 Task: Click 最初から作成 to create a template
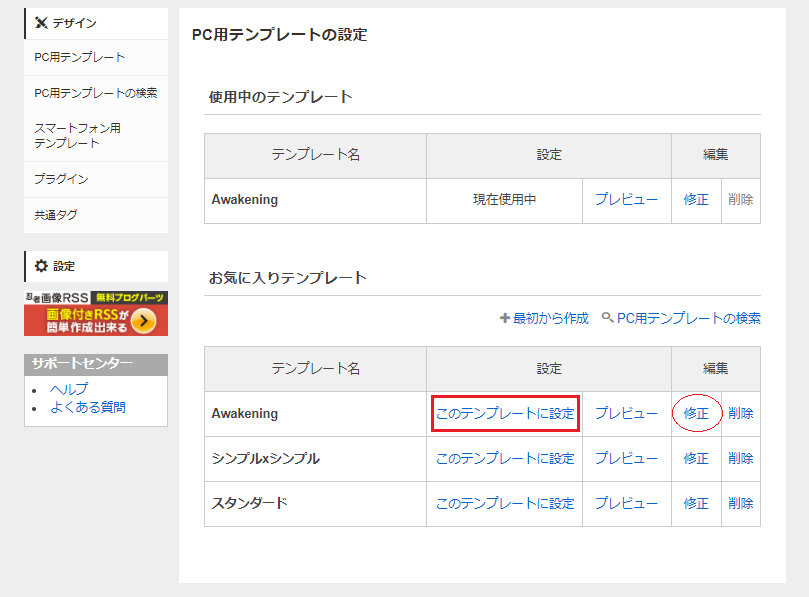(551, 319)
